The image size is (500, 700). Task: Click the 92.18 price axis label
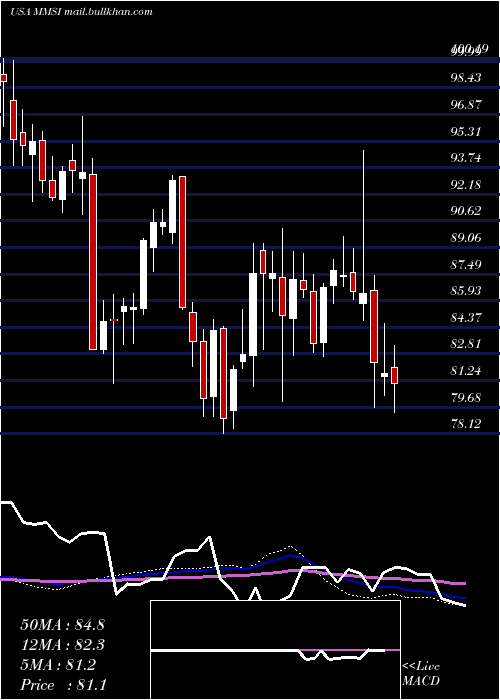coord(466,184)
